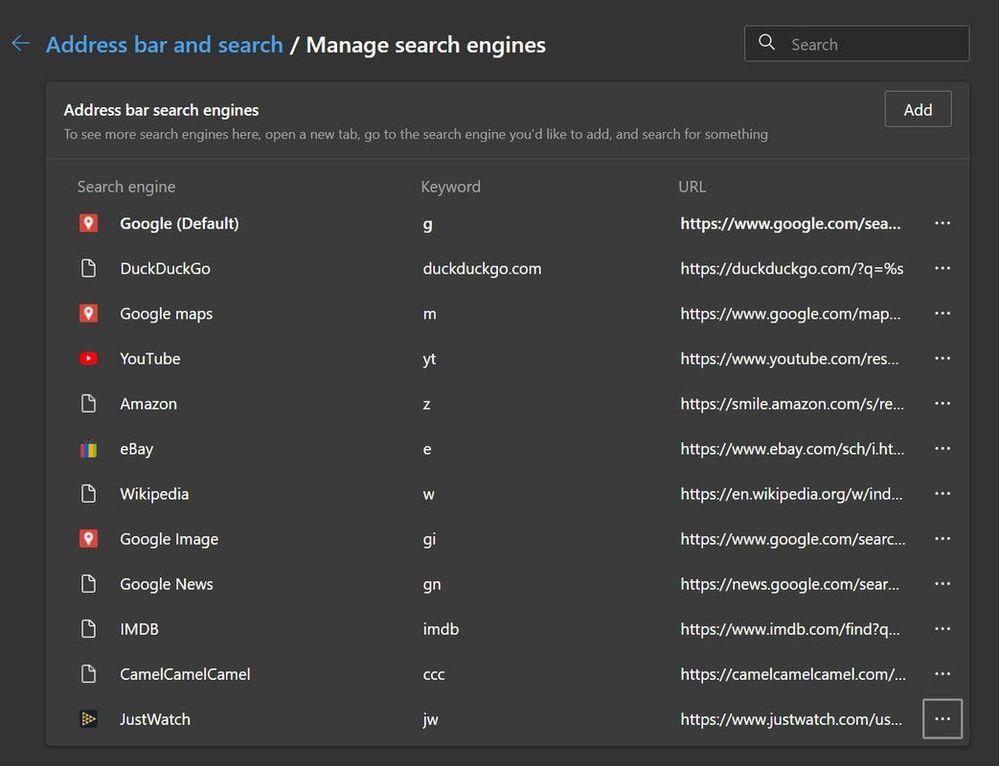The image size is (999, 766).
Task: Click the gi keyword
Action: click(429, 540)
